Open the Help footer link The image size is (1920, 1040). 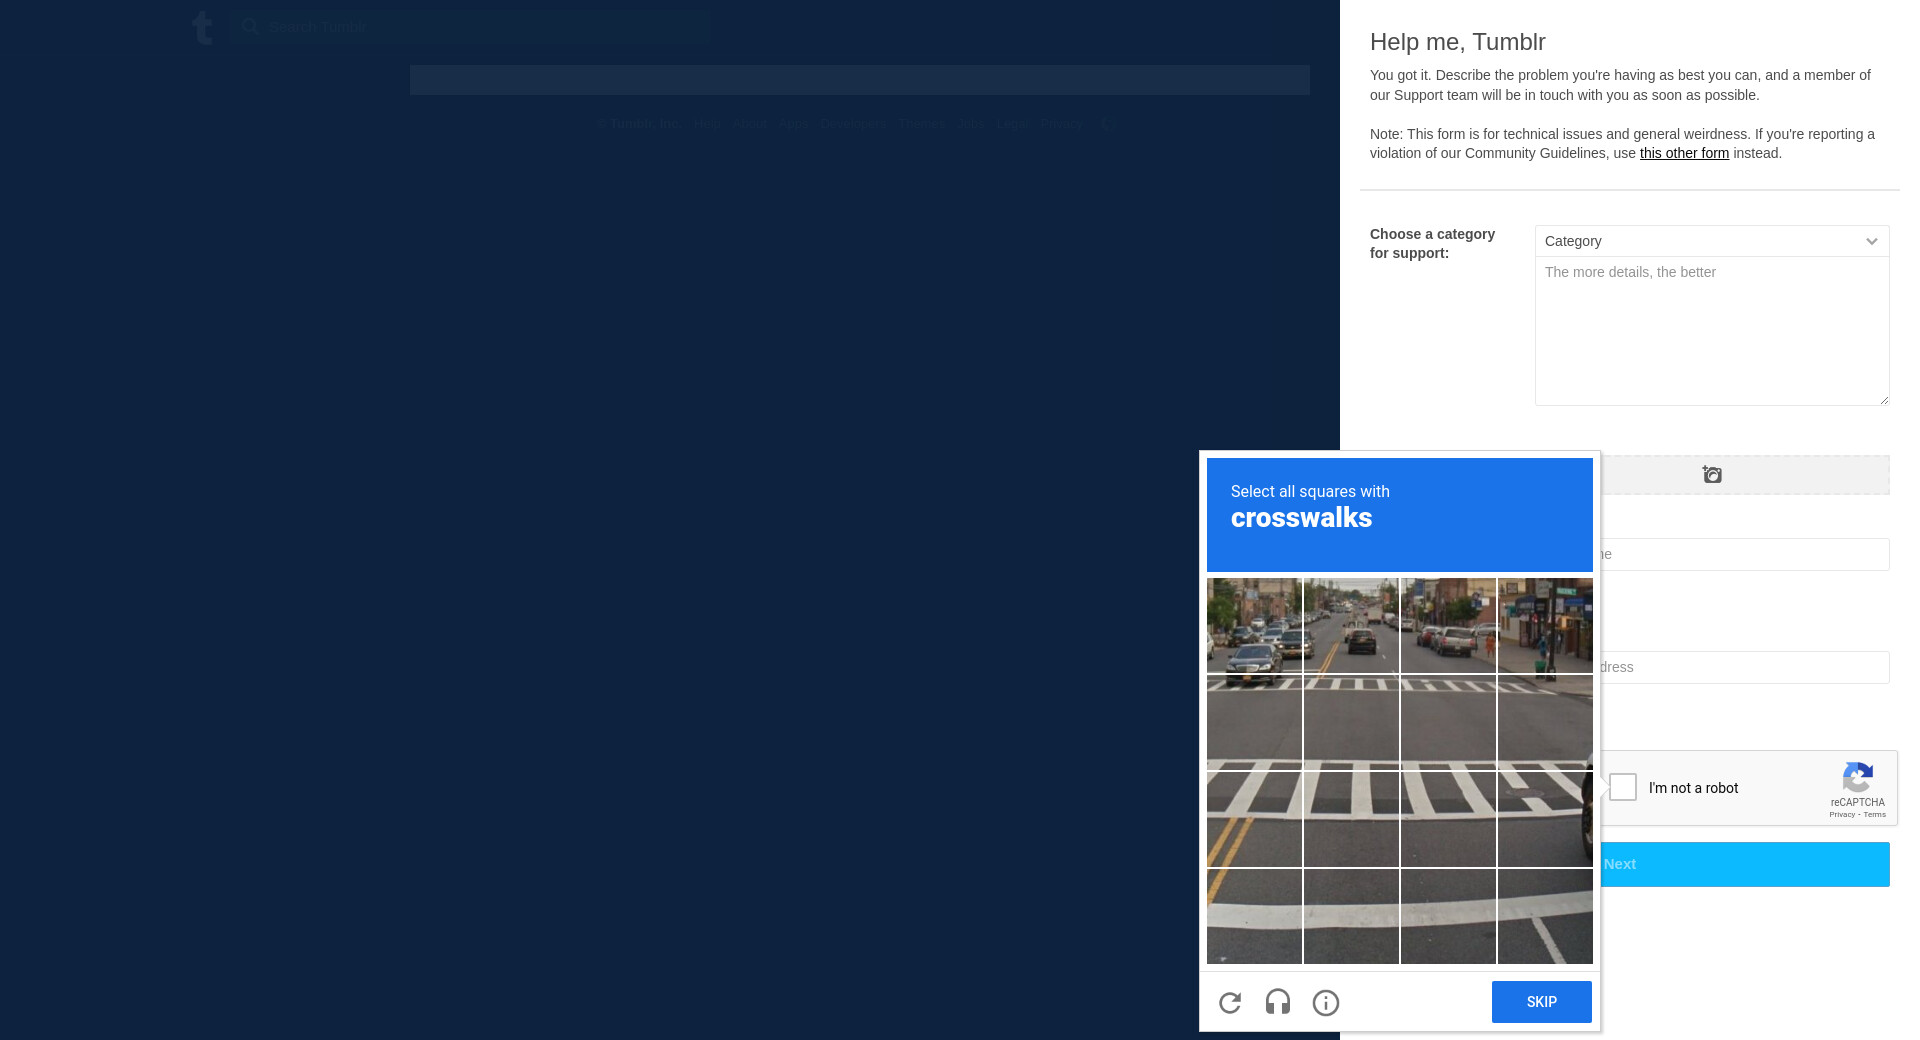pyautogui.click(x=707, y=124)
